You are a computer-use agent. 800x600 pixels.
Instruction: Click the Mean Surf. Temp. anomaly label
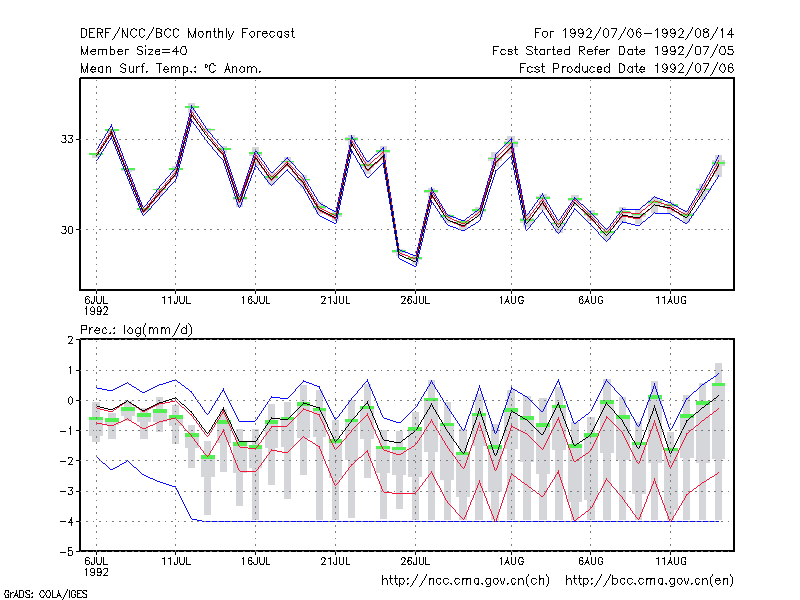tap(171, 68)
